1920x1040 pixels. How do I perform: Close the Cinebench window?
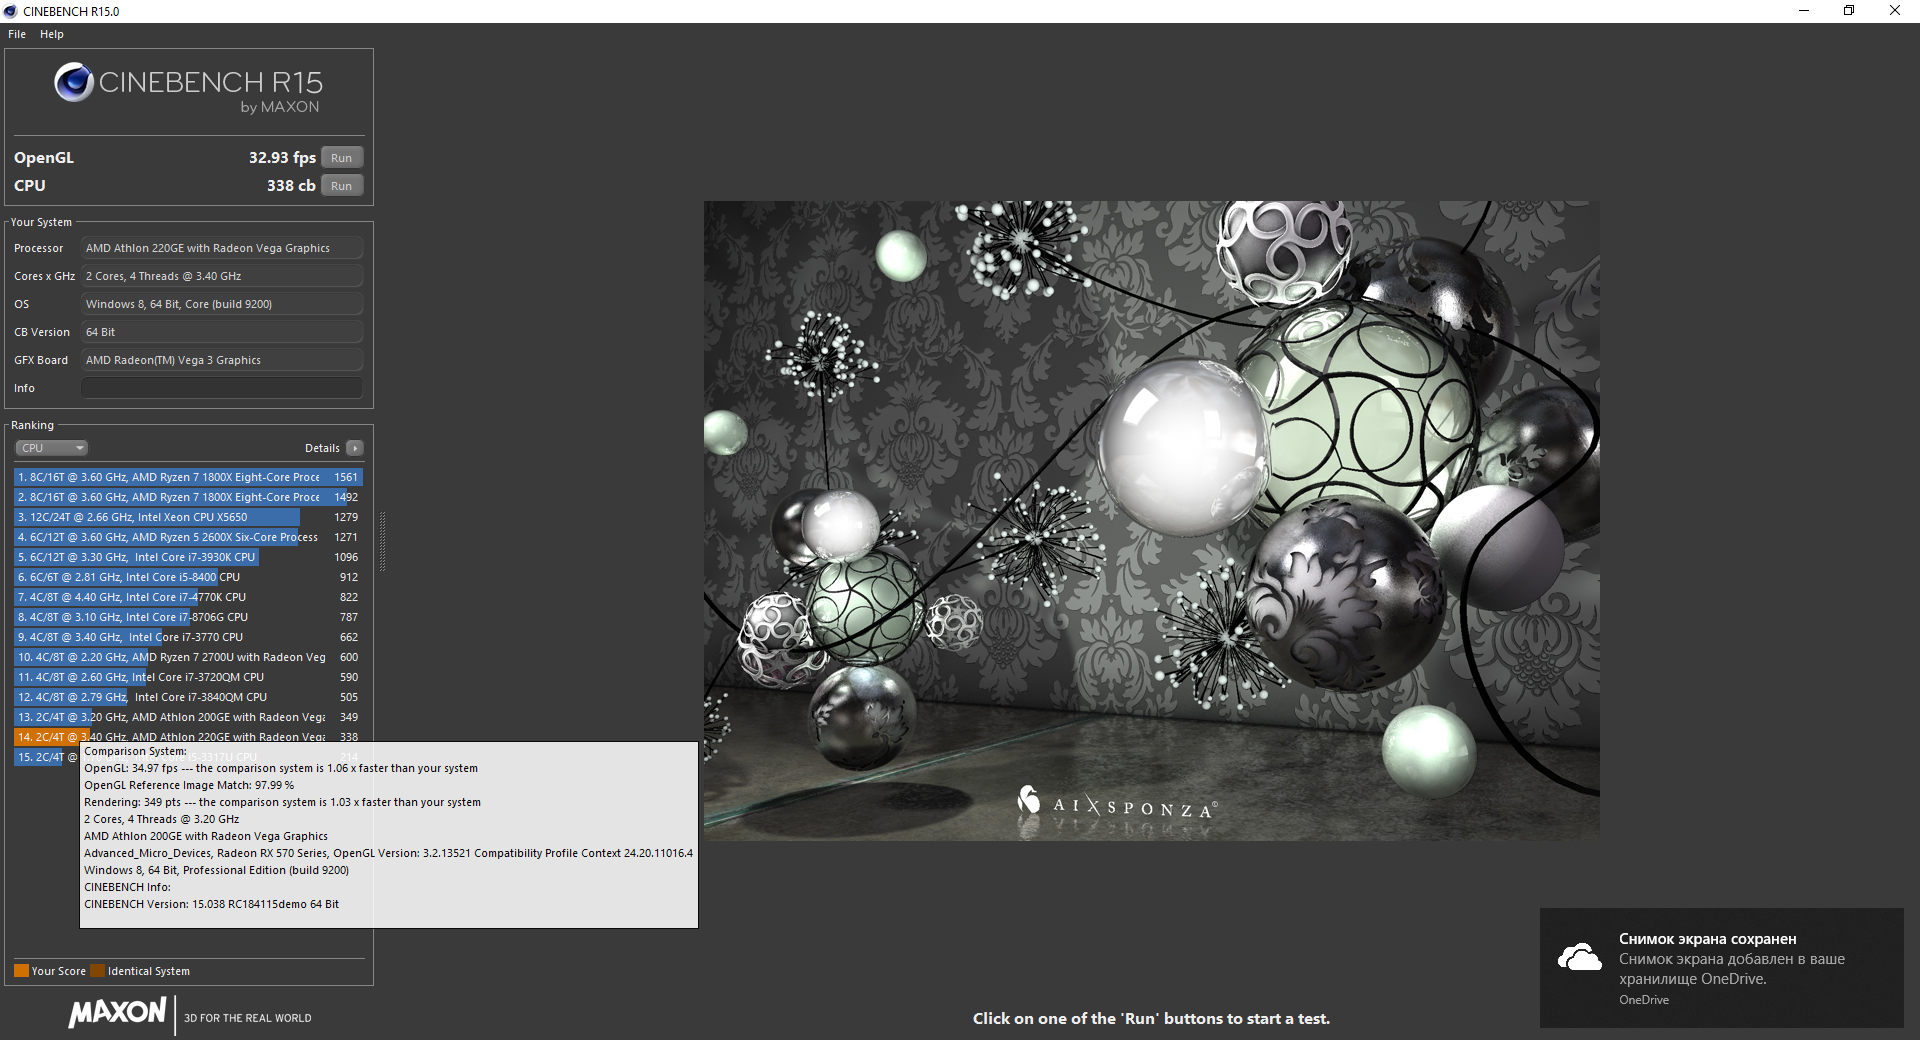[1895, 11]
